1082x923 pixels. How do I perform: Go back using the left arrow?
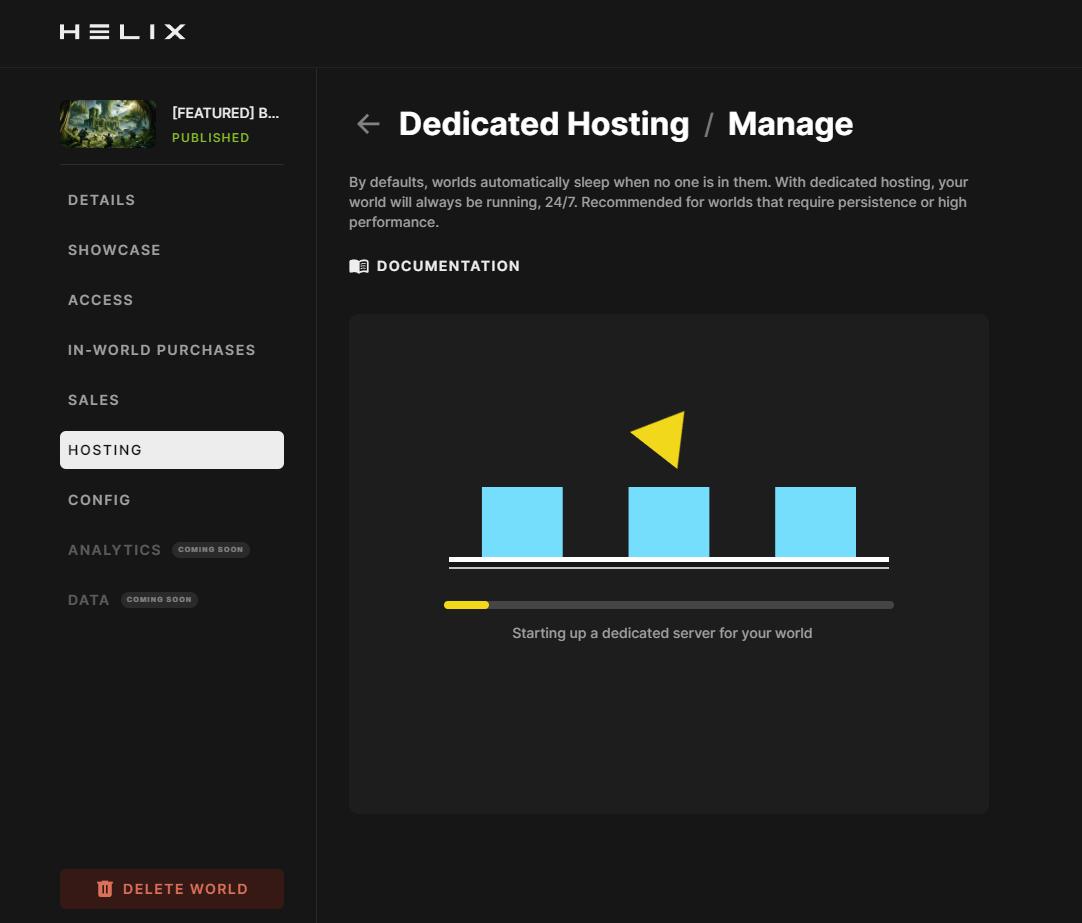(x=369, y=124)
